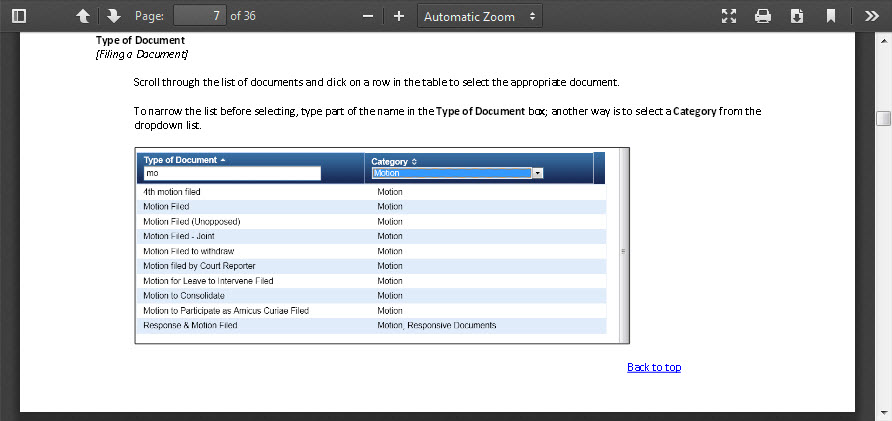Viewport: 892px width, 421px height.
Task: Download the PDF file
Action: [x=797, y=16]
